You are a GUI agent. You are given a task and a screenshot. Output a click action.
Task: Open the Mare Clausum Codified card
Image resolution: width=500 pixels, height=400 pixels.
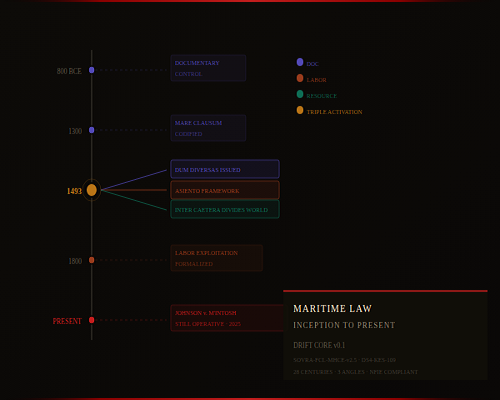pos(208,128)
